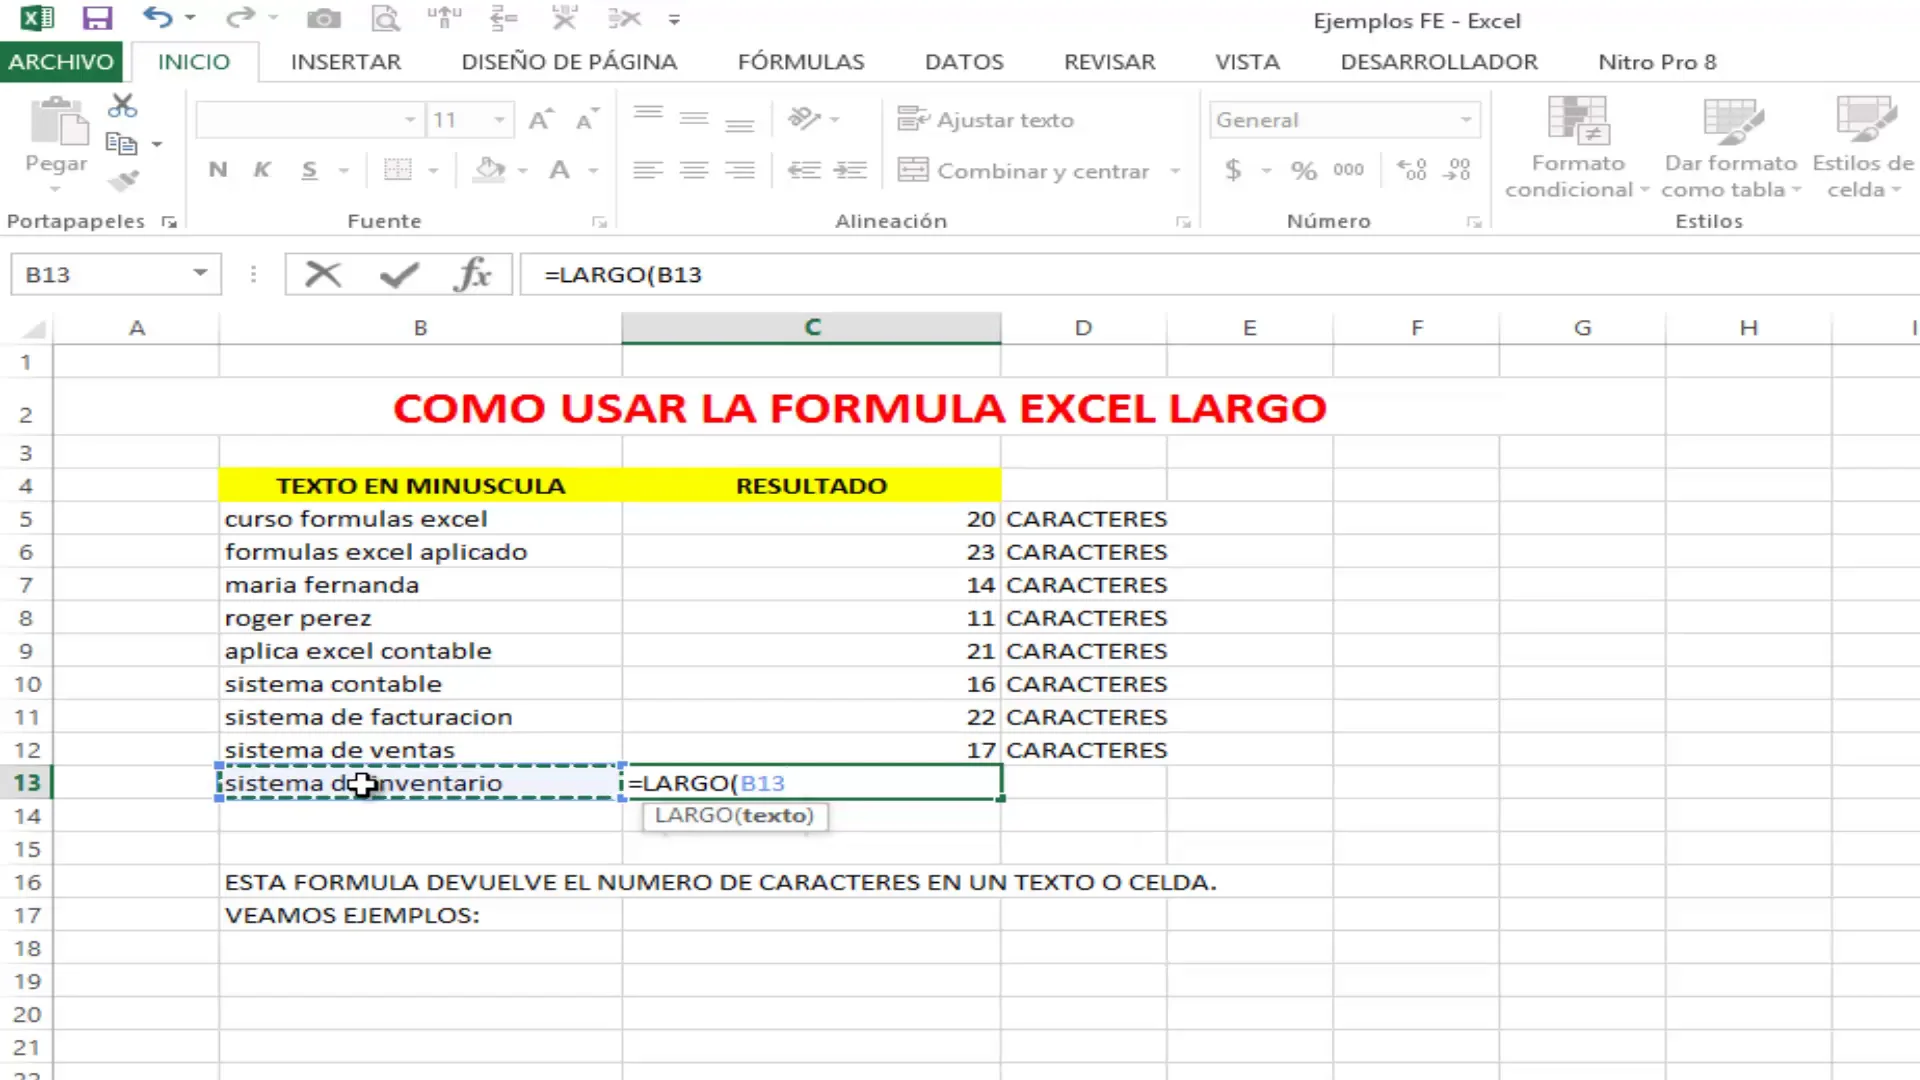Apply font color A button
1920x1080 pixels.
[560, 170]
